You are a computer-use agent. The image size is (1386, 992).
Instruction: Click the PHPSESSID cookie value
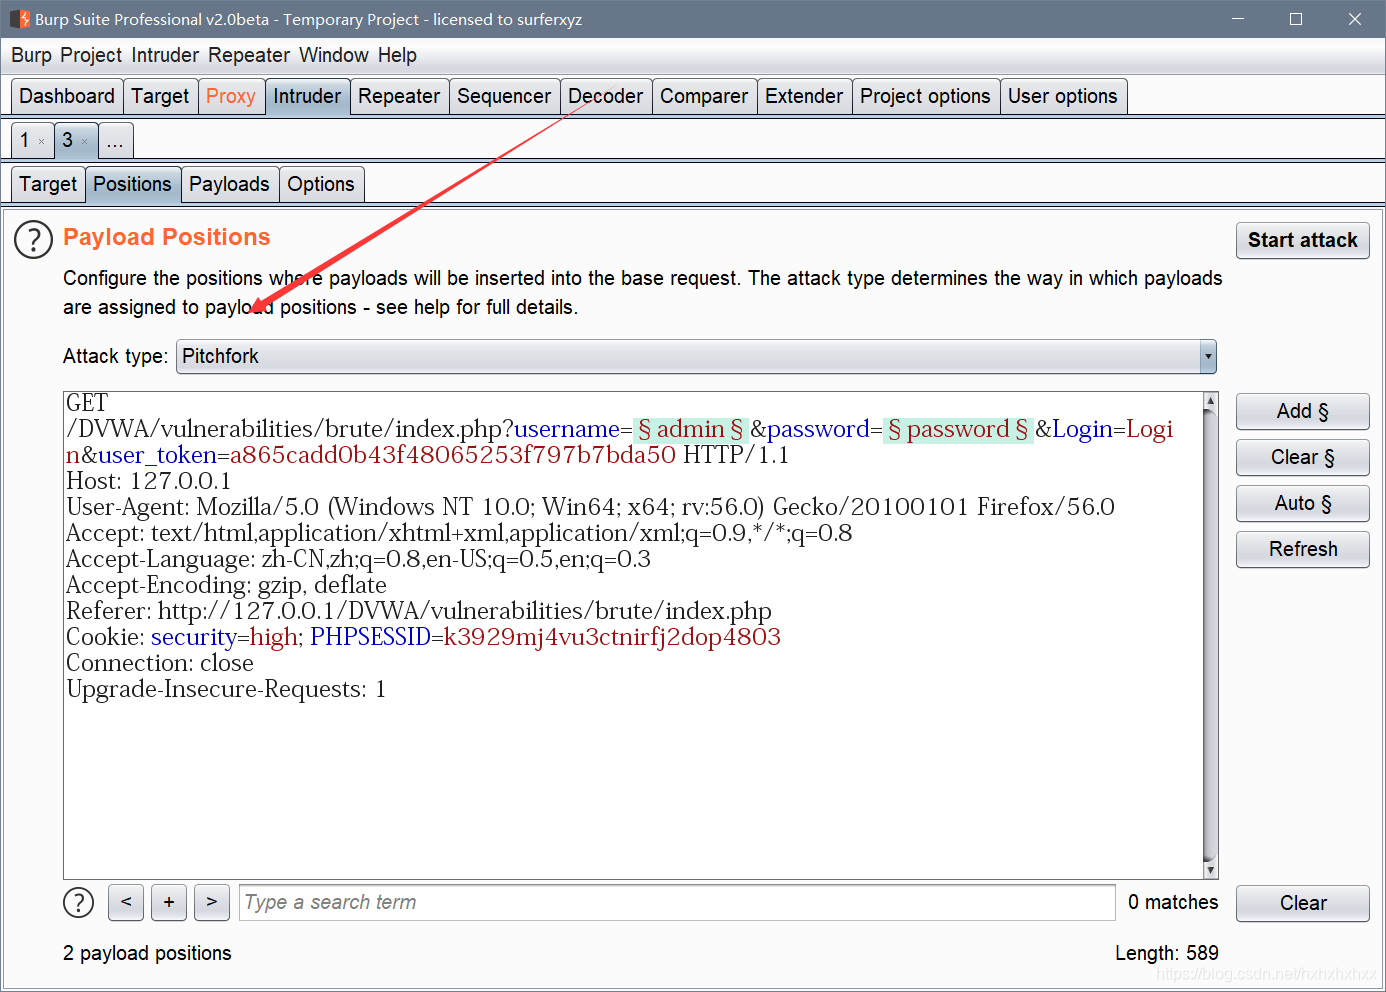pos(612,637)
